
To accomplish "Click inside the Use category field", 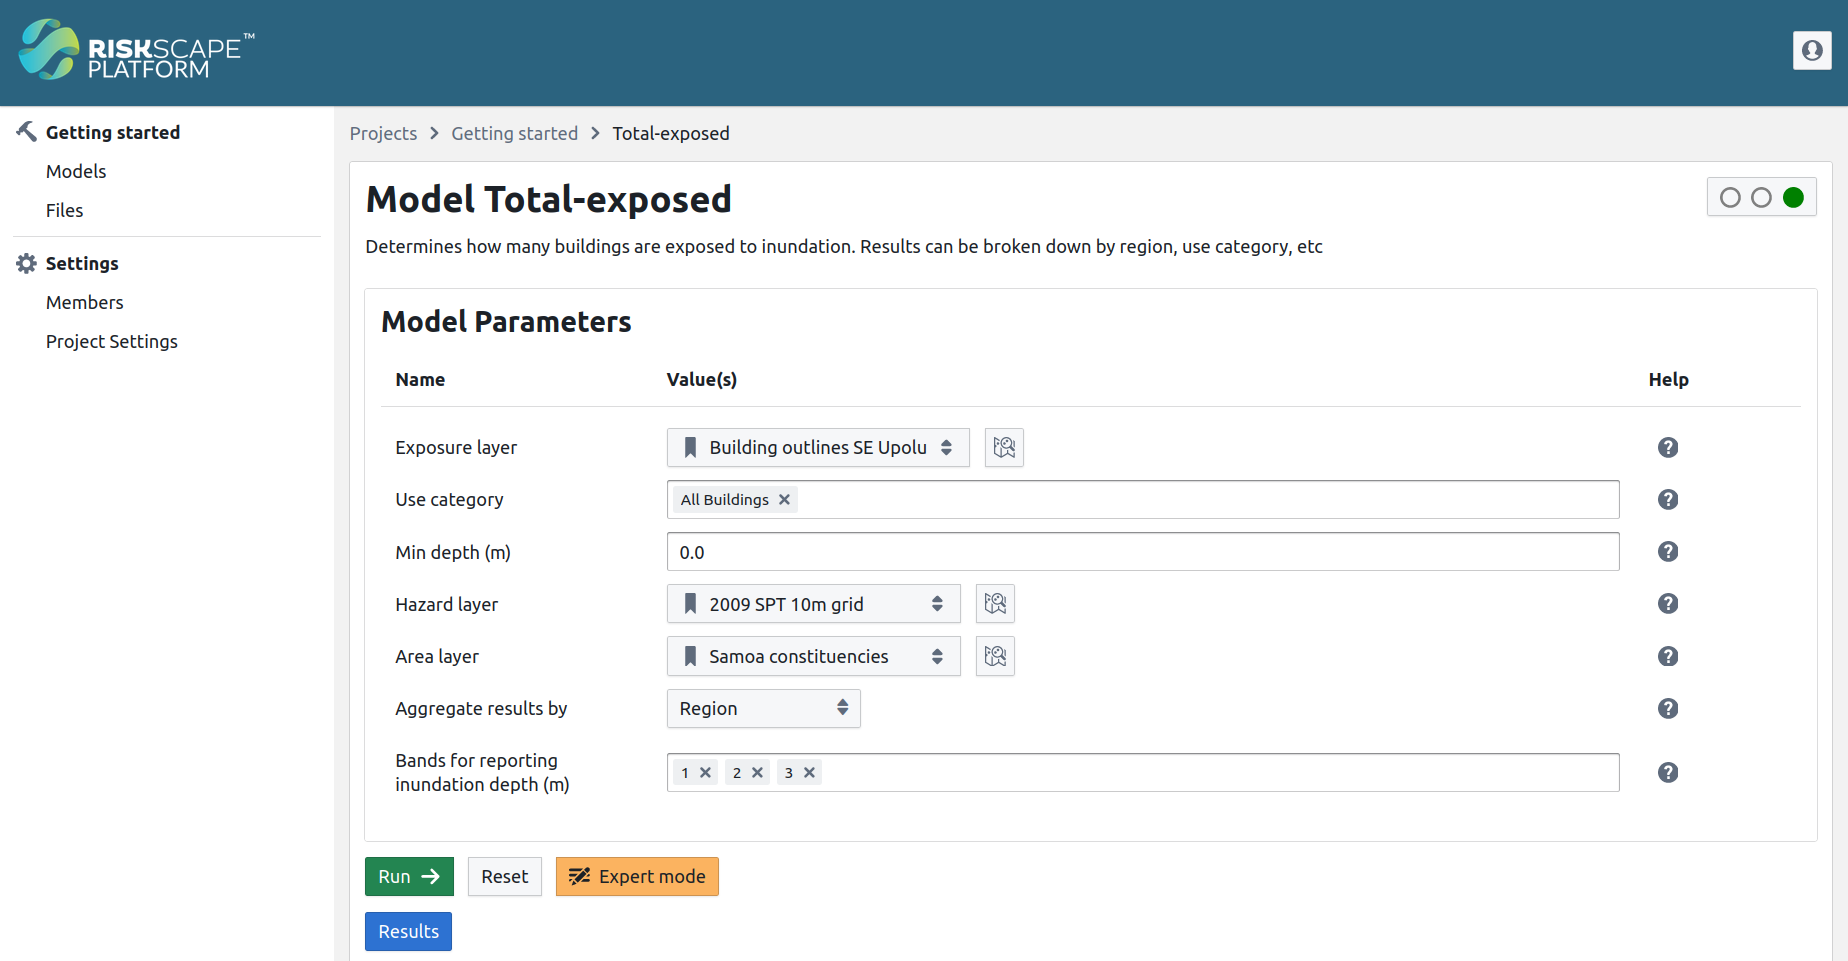I will (x=1143, y=499).
